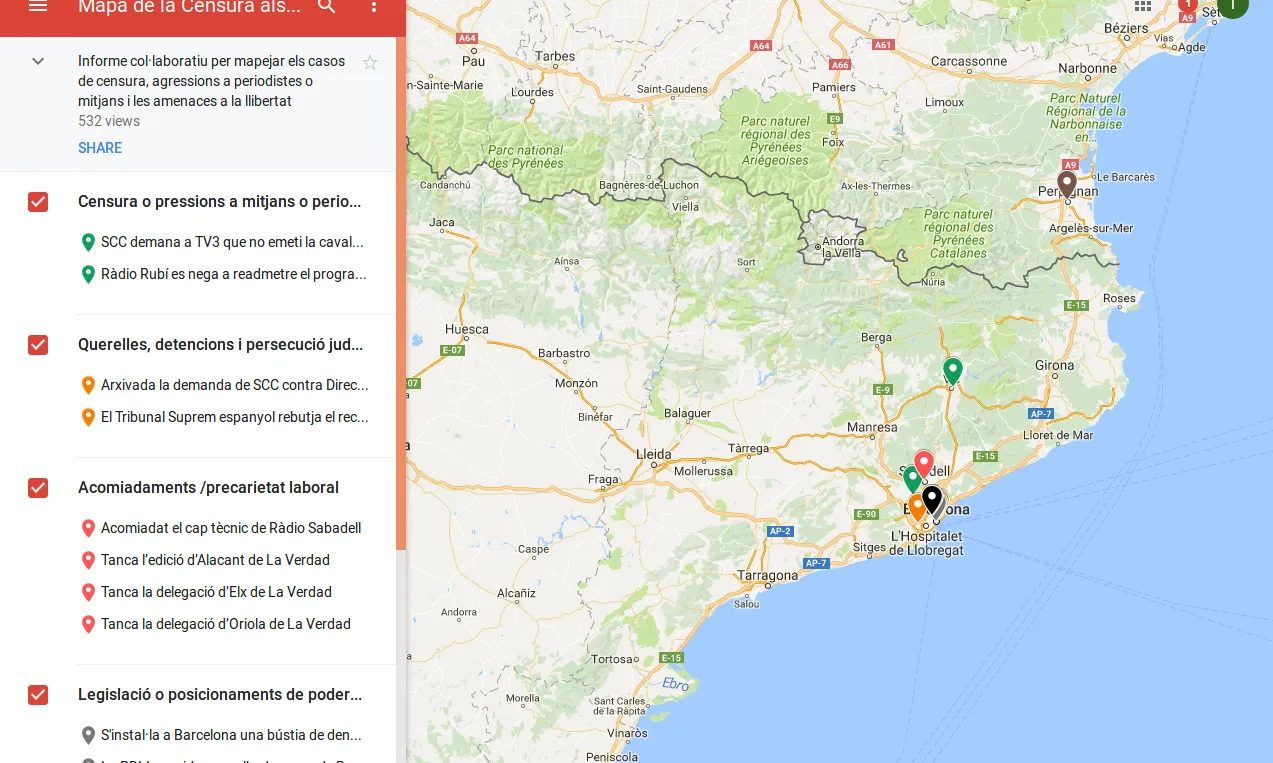Image resolution: width=1273 pixels, height=763 pixels.
Task: Open 'Tanca l'edició d'Alacant de La Verdad'
Action: coord(215,560)
